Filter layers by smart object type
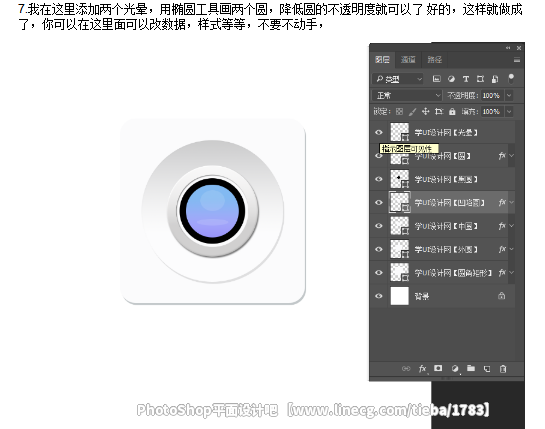The height and width of the screenshot is (429, 545). click(495, 79)
